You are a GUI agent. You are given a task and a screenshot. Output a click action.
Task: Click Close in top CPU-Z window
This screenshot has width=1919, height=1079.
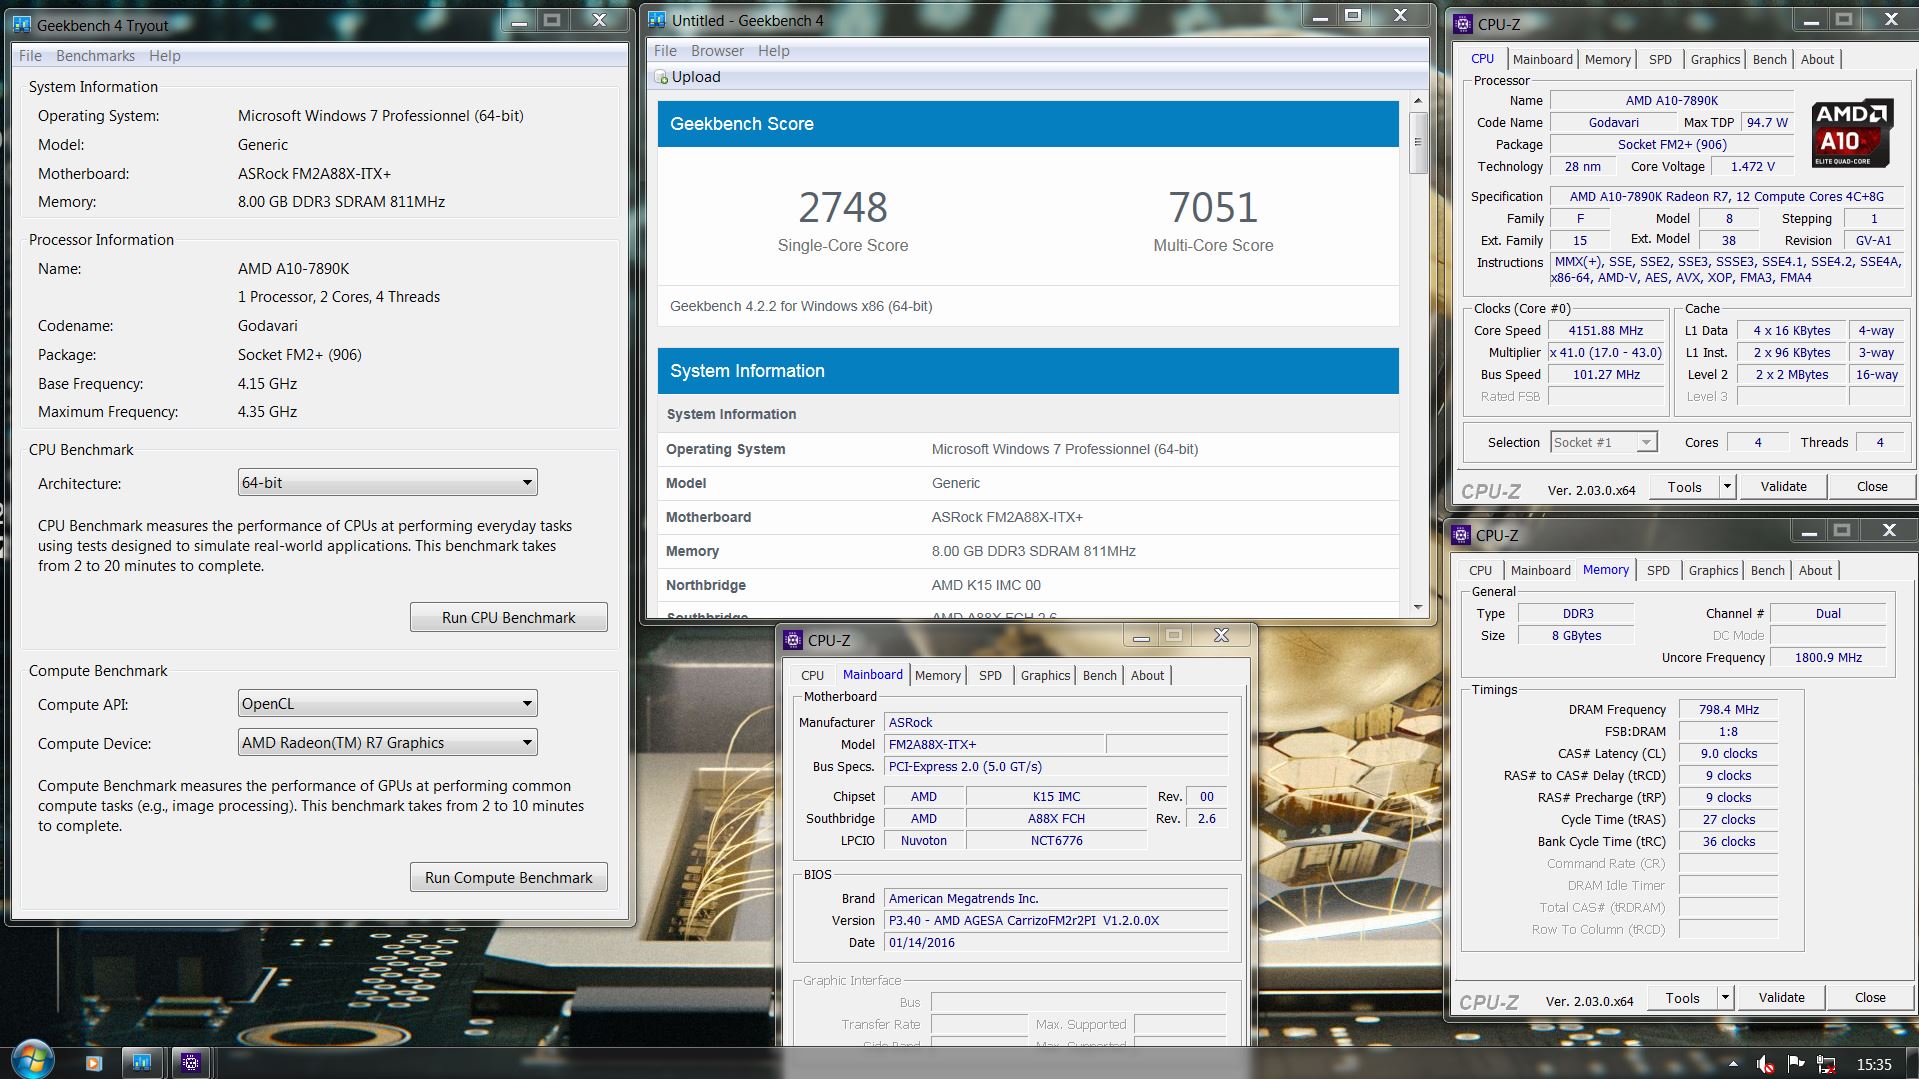coord(1871,487)
